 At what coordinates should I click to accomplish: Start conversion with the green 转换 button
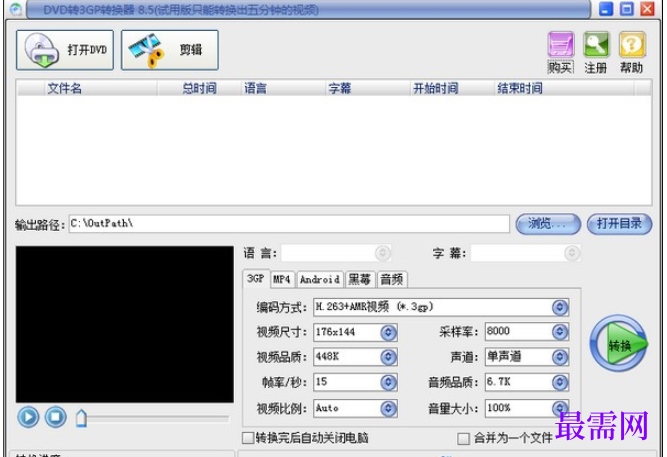pyautogui.click(x=619, y=343)
